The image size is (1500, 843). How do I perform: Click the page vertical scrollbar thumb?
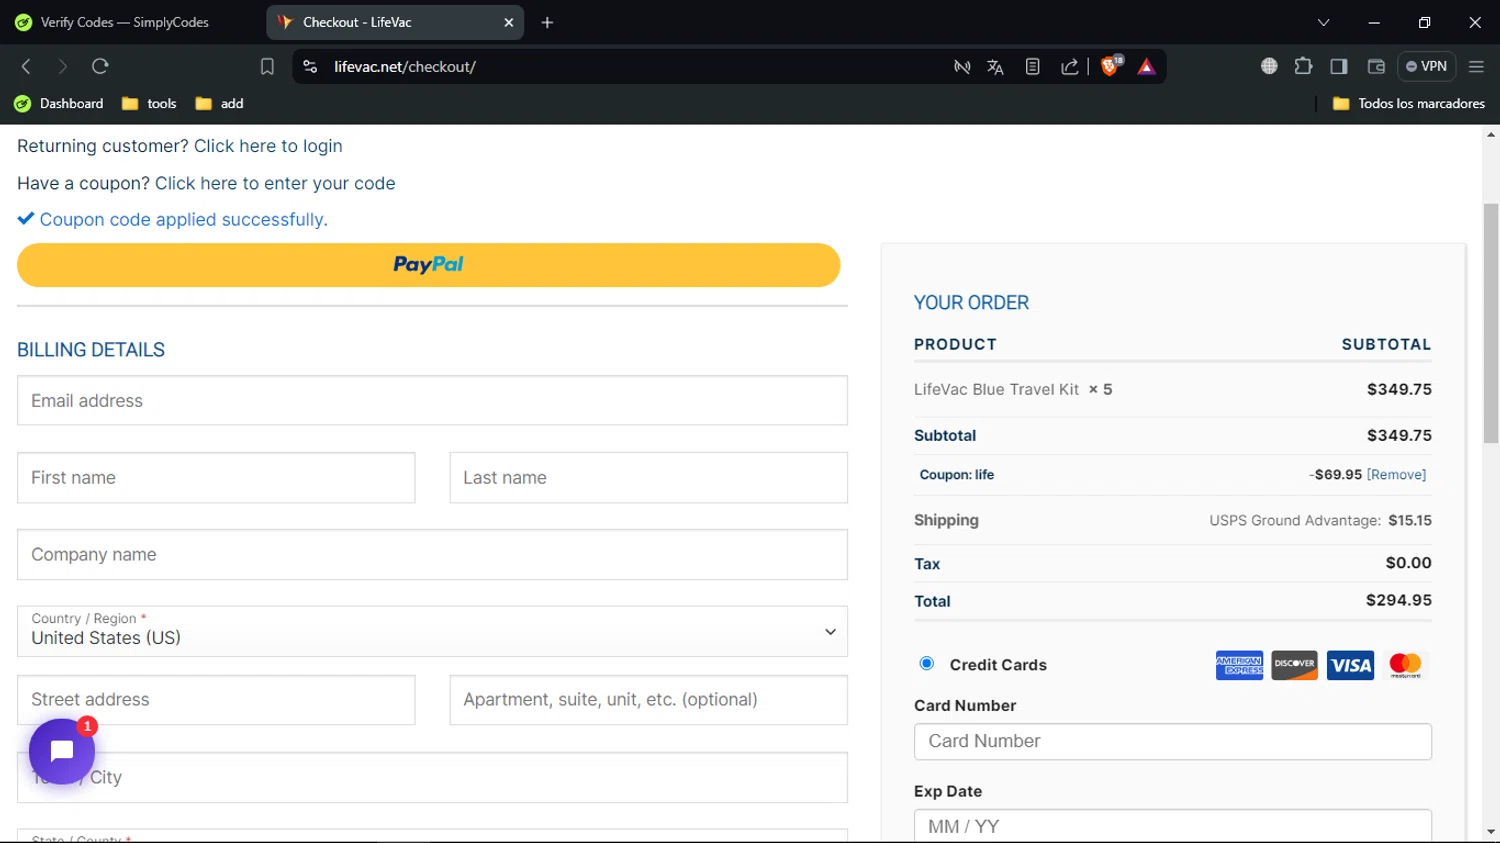(x=1491, y=322)
